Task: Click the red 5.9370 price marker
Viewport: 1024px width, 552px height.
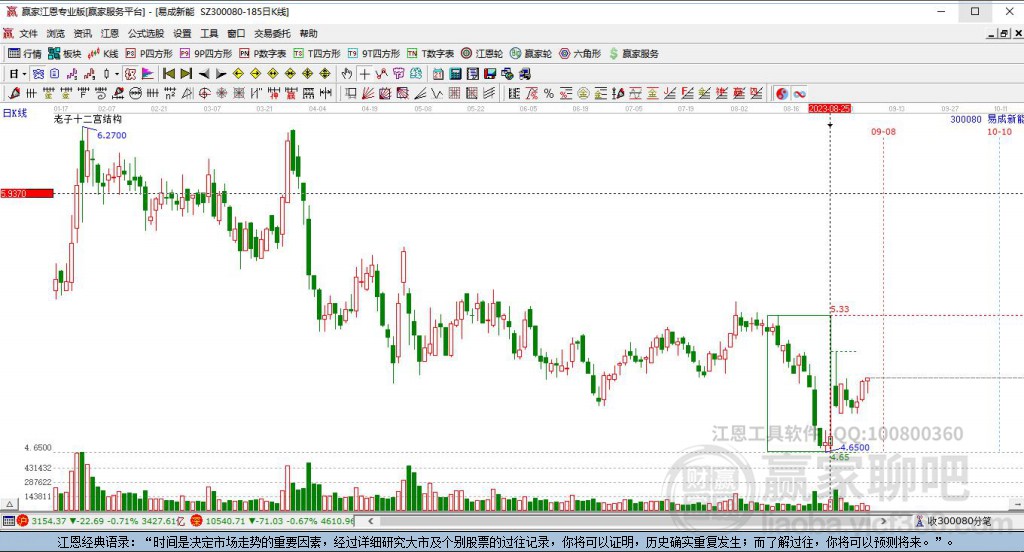Action: point(27,193)
